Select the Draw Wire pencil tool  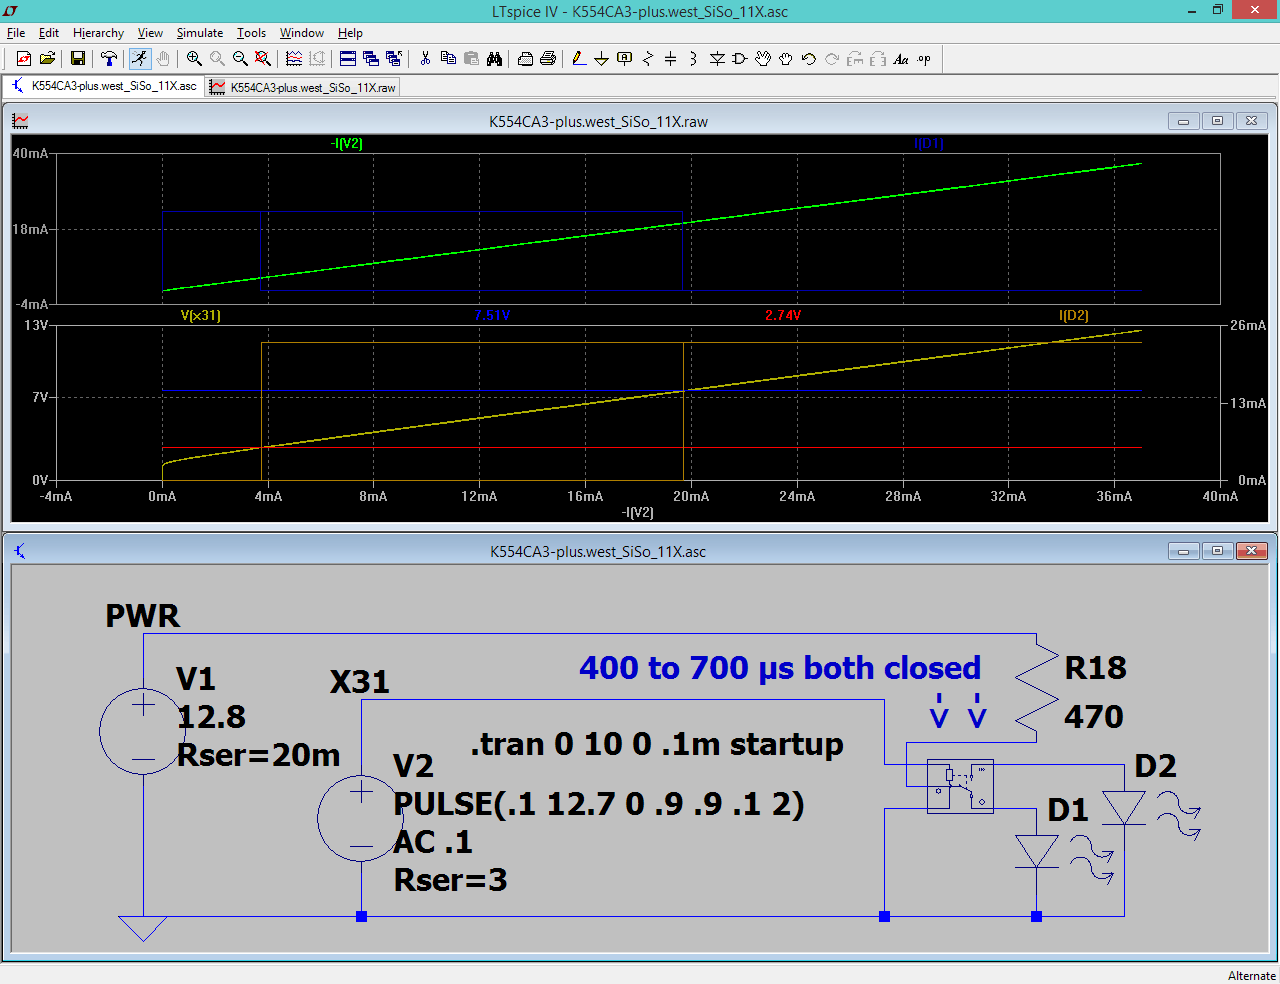click(x=579, y=59)
